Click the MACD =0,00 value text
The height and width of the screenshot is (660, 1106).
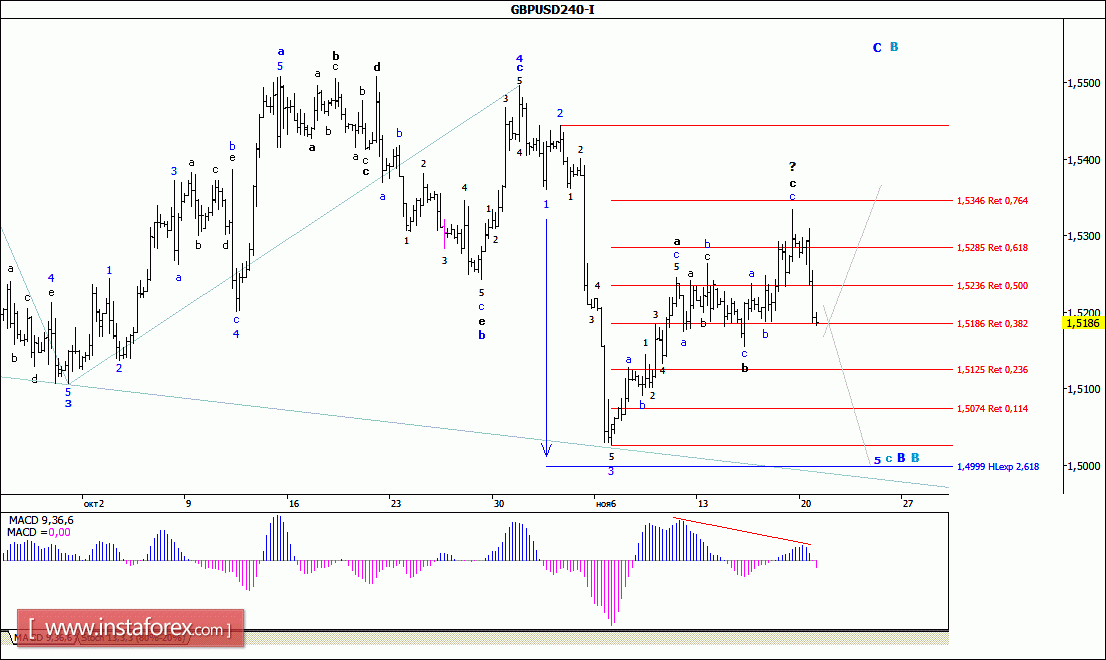coord(39,532)
